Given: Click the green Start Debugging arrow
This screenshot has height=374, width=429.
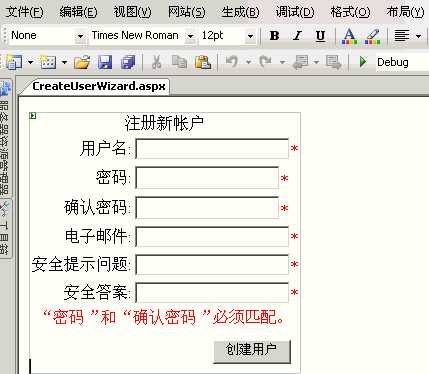Looking at the screenshot, I should pyautogui.click(x=363, y=62).
